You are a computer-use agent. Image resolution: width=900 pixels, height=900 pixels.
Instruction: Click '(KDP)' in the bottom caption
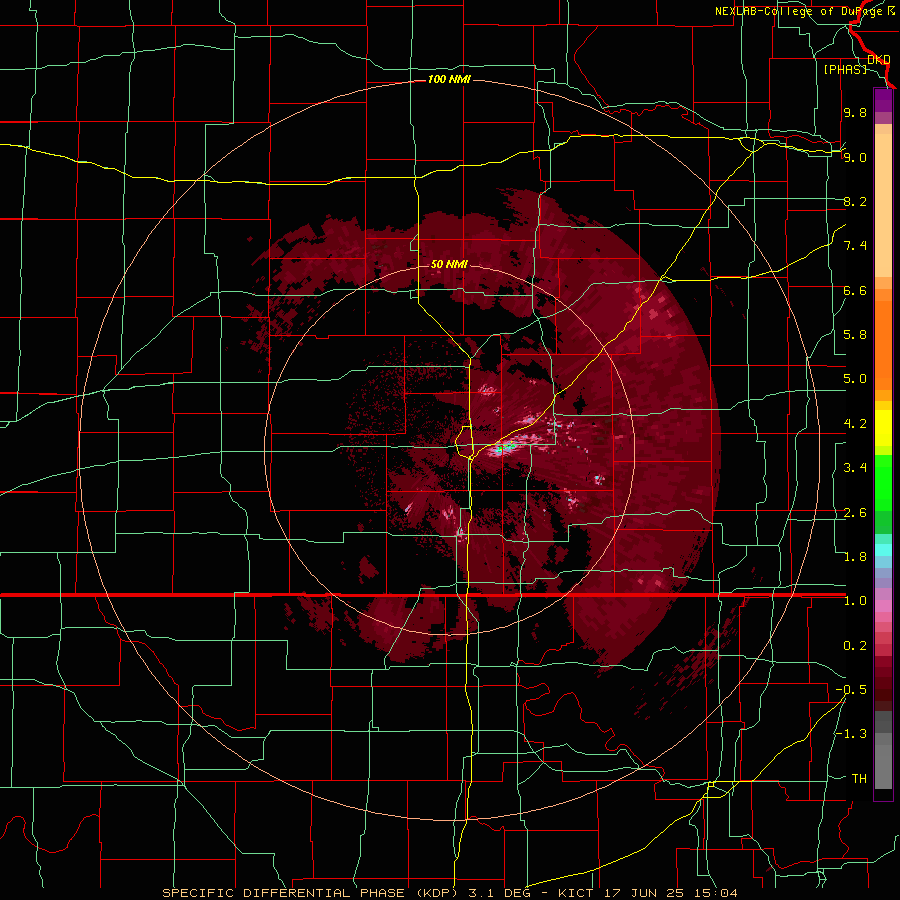437,893
